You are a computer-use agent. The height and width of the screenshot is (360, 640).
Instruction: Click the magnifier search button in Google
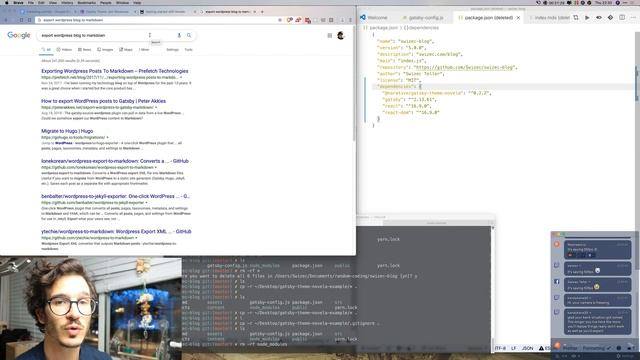point(189,36)
